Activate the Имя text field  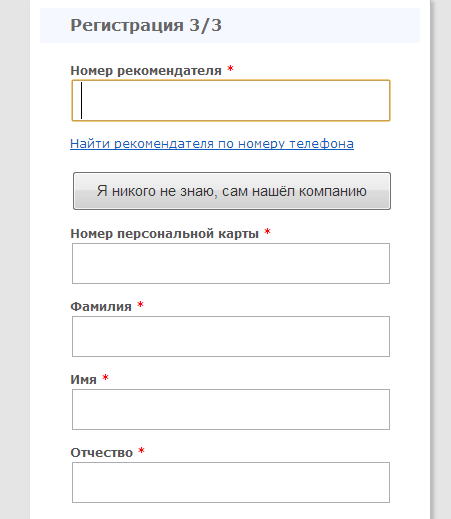click(231, 409)
